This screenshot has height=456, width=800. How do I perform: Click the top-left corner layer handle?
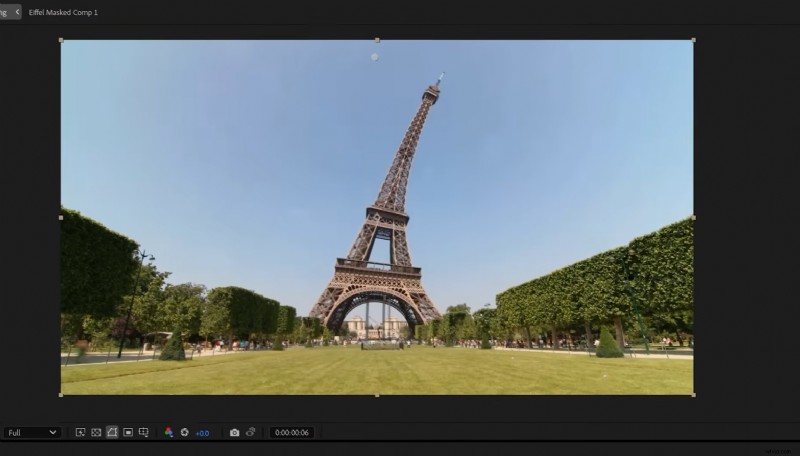[x=61, y=40]
